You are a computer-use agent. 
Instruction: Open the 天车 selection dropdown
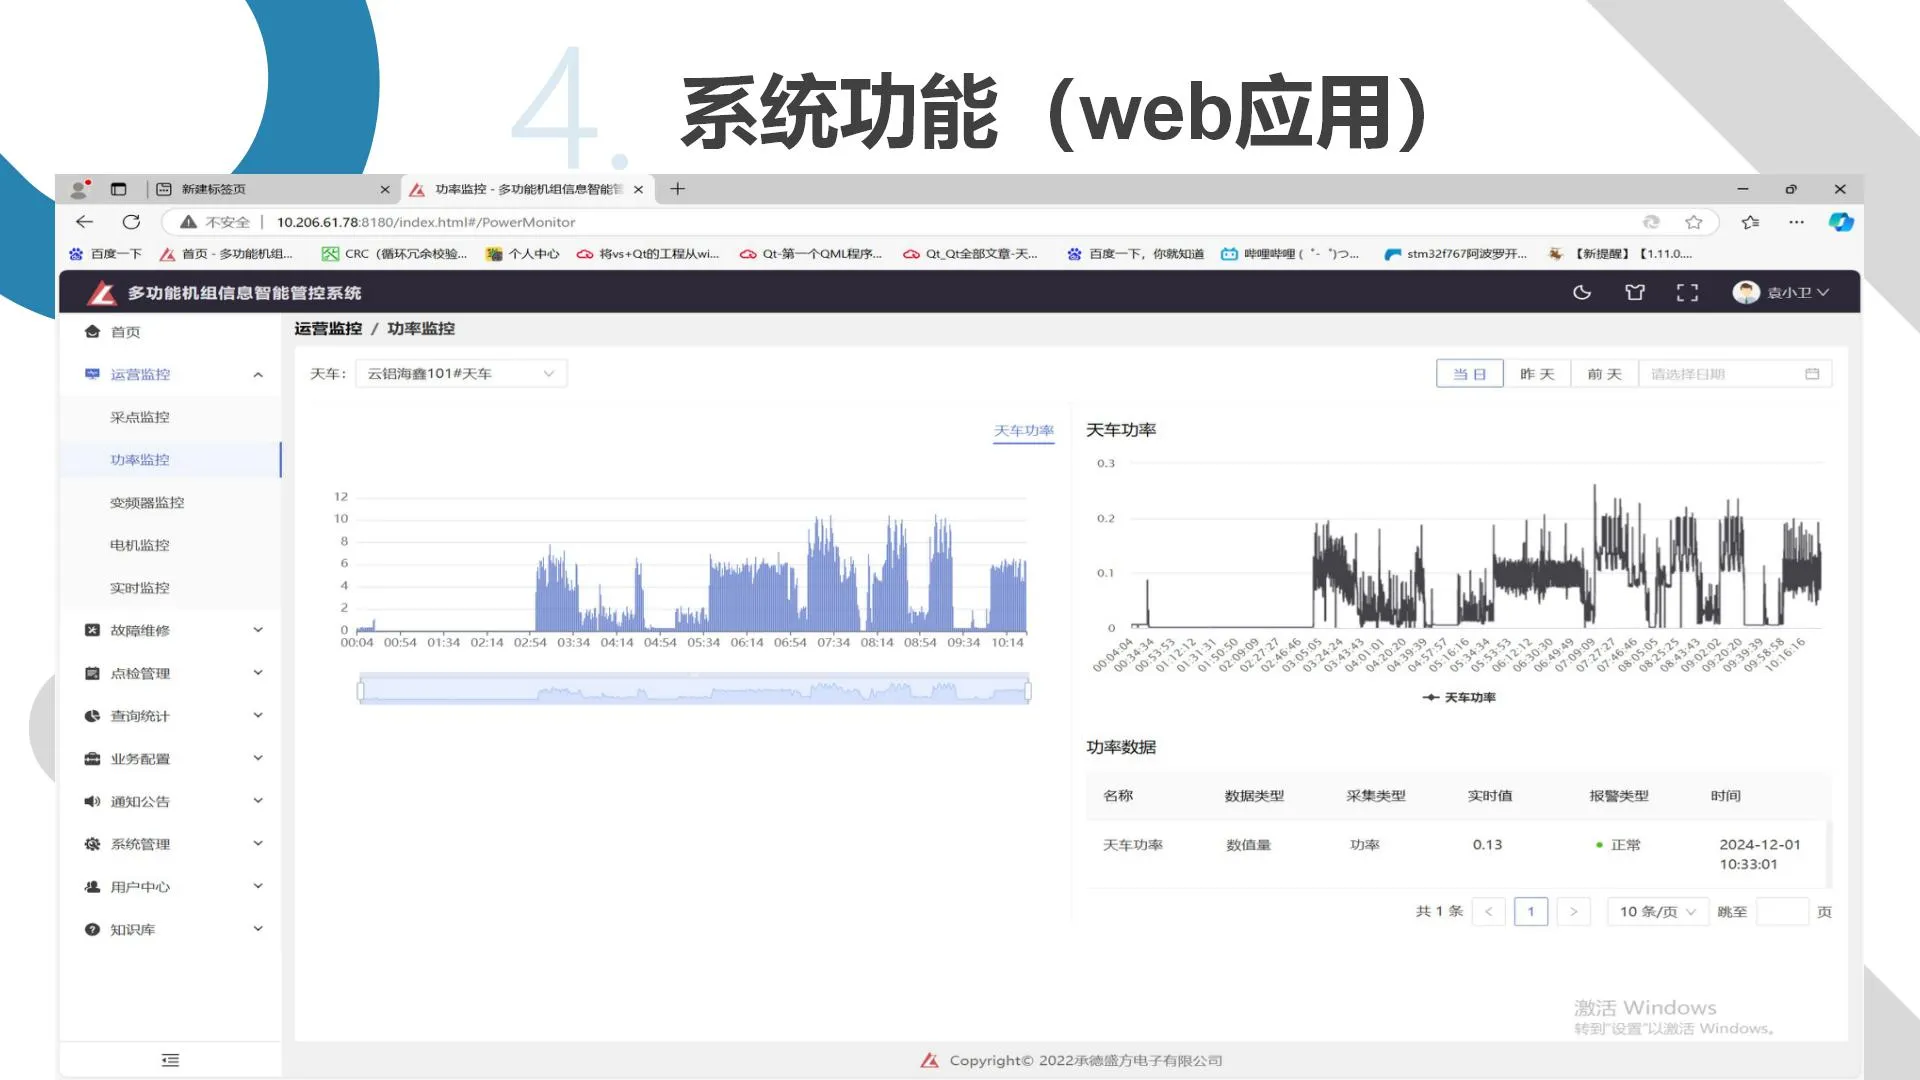click(461, 374)
